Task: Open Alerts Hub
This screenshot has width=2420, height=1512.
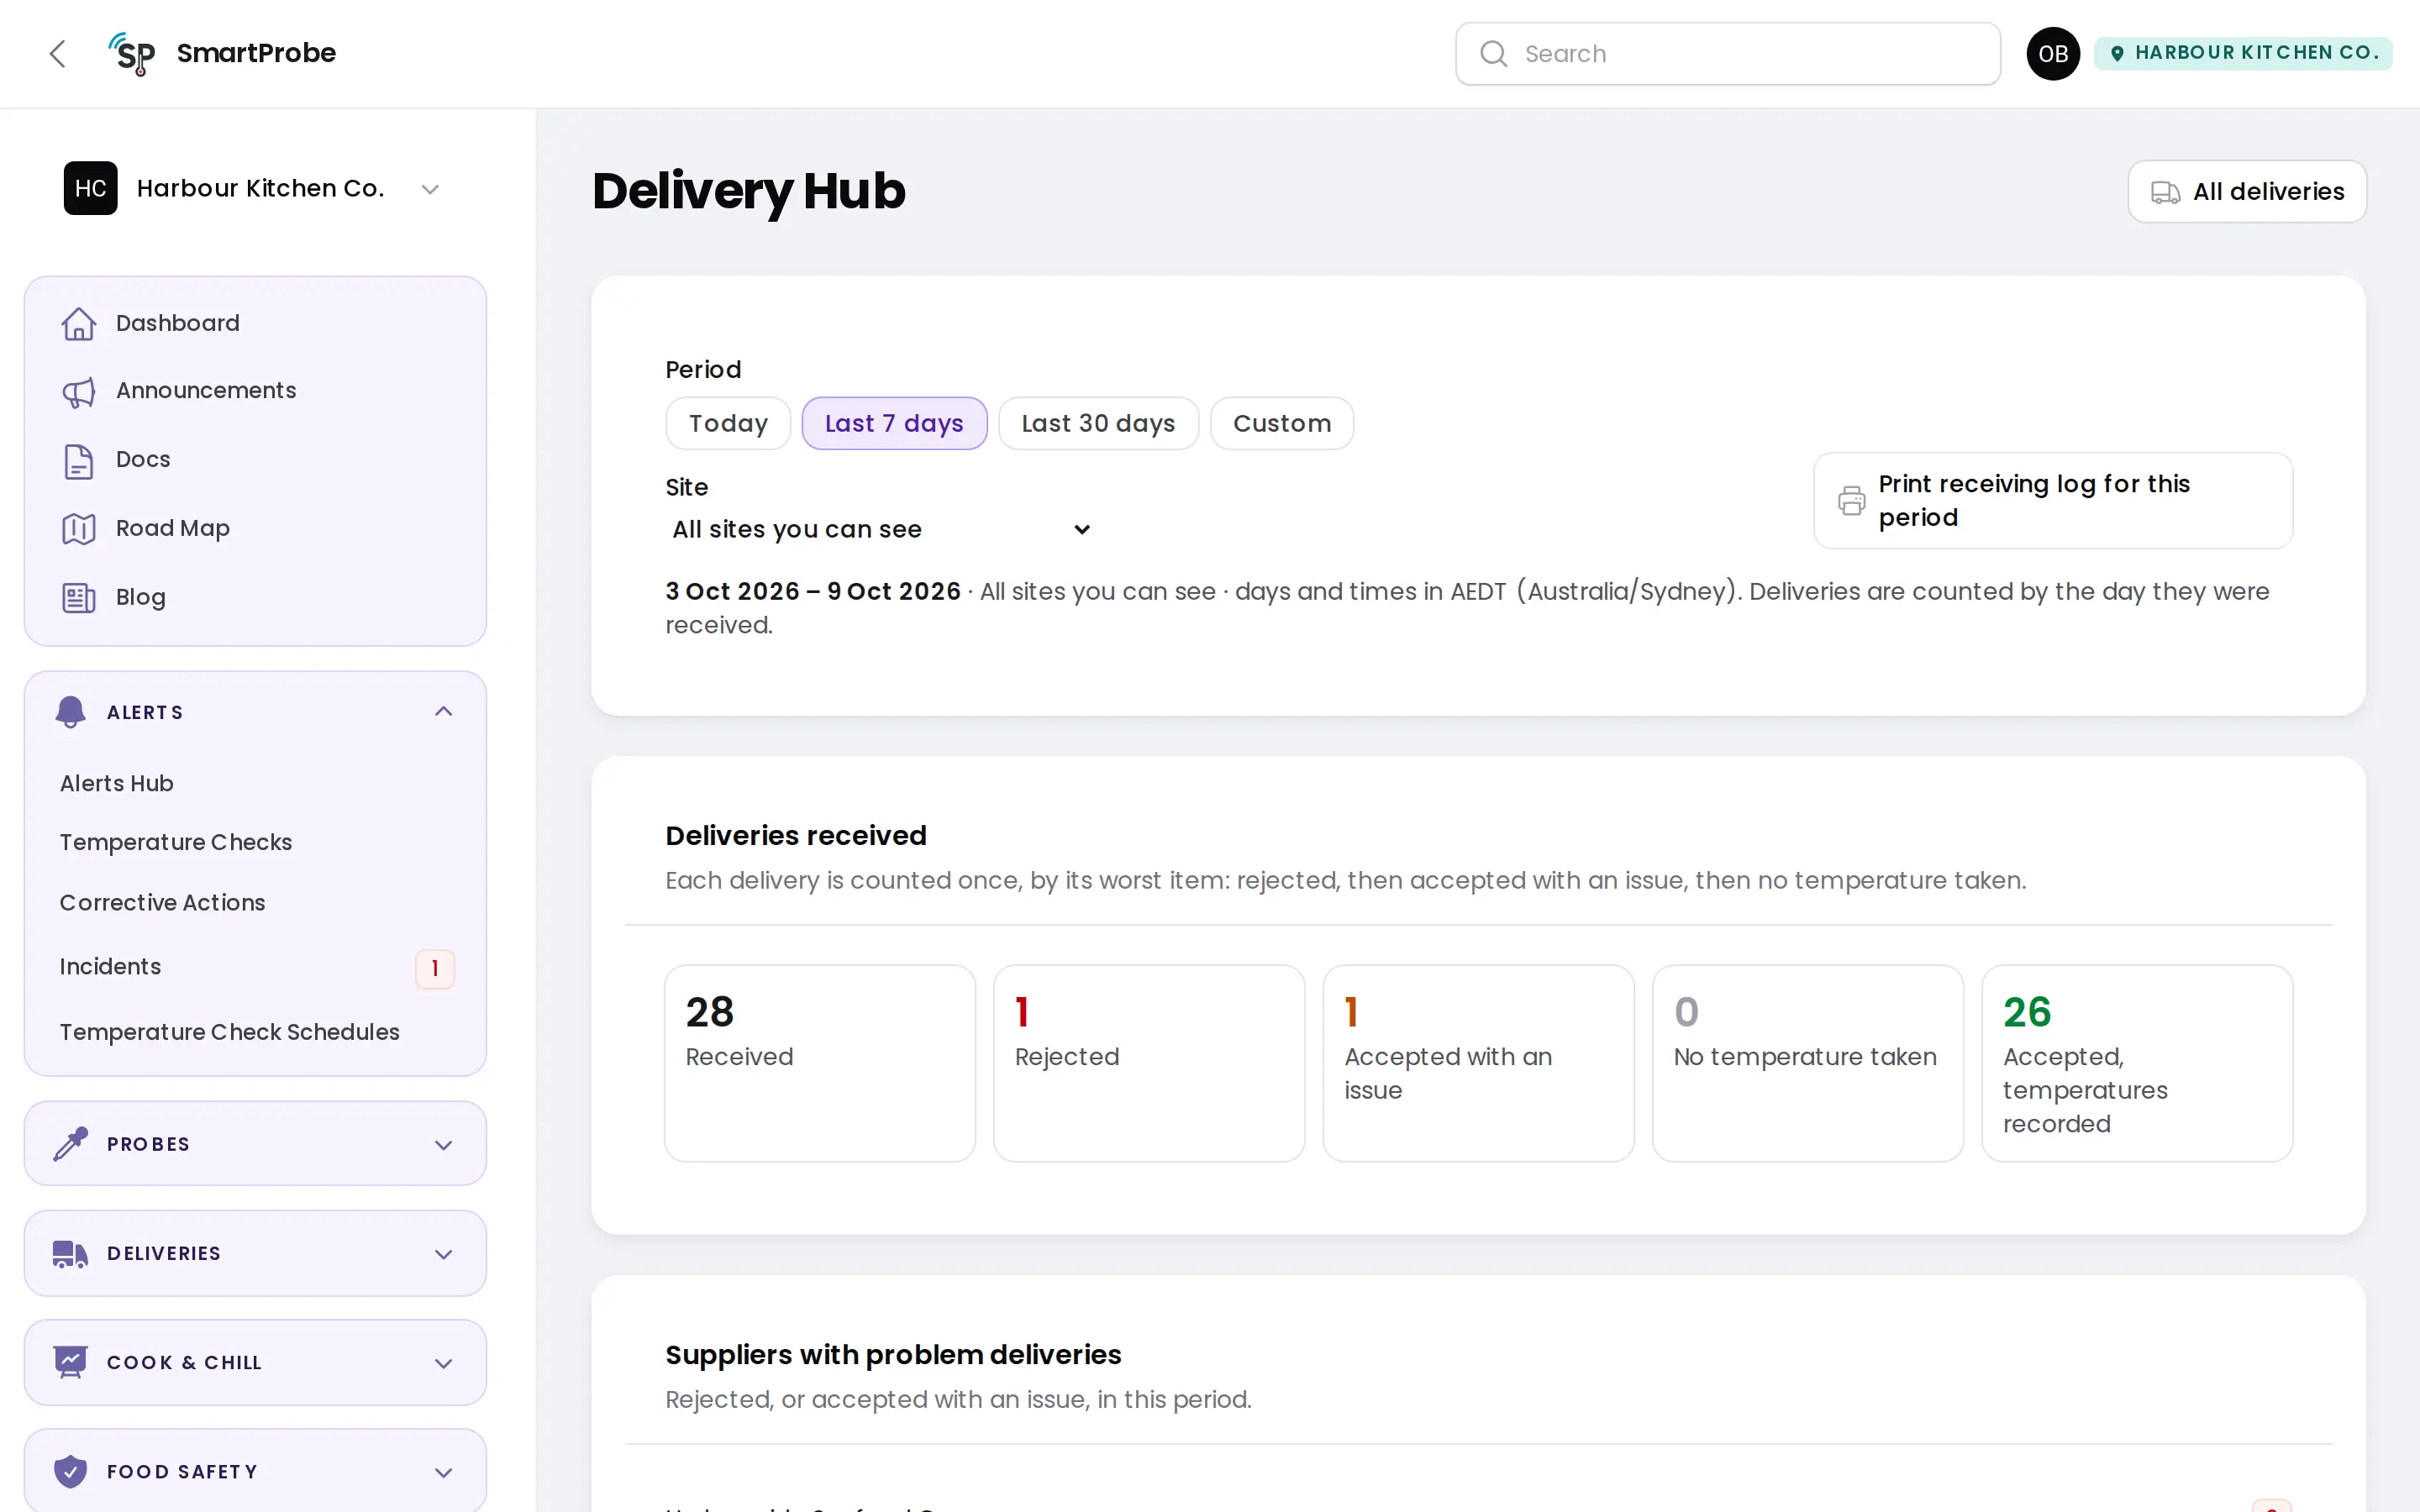Action: pos(116,784)
